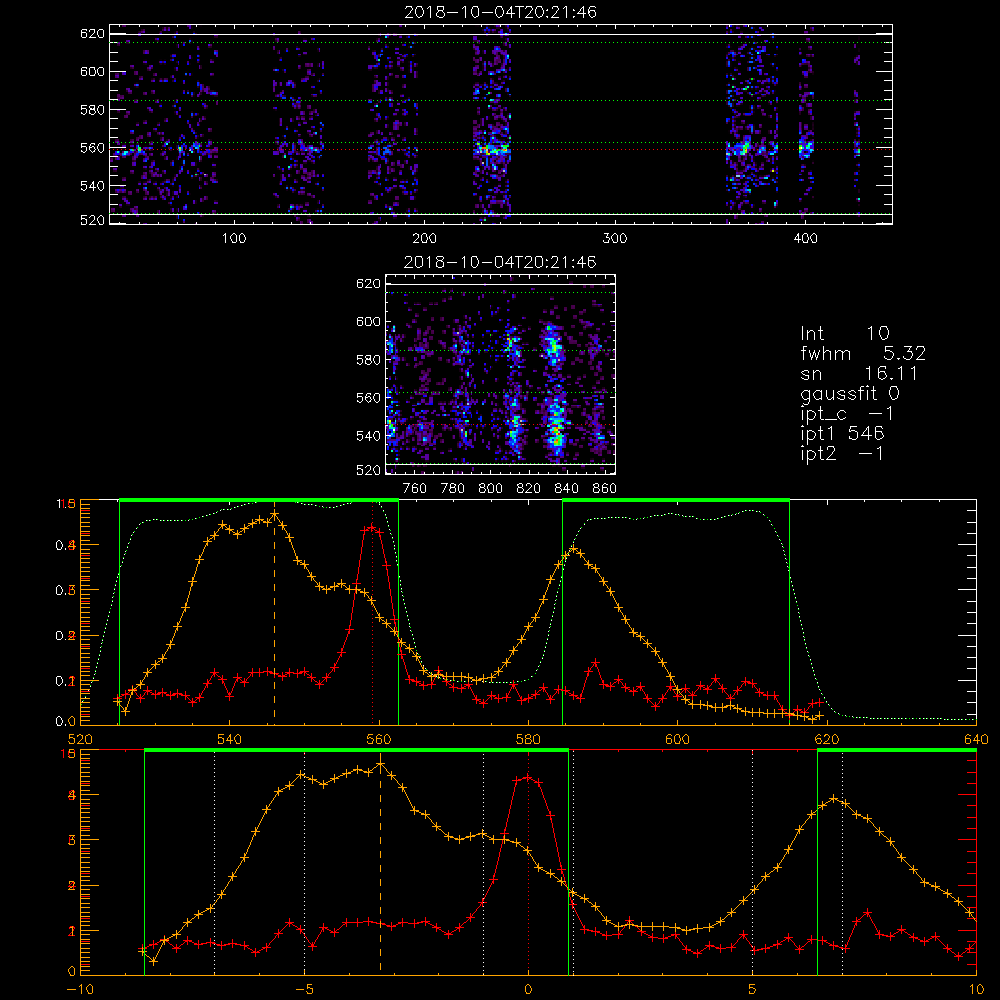
Task: Select y-axis label 620 of top spectrogram
Action: point(92,34)
